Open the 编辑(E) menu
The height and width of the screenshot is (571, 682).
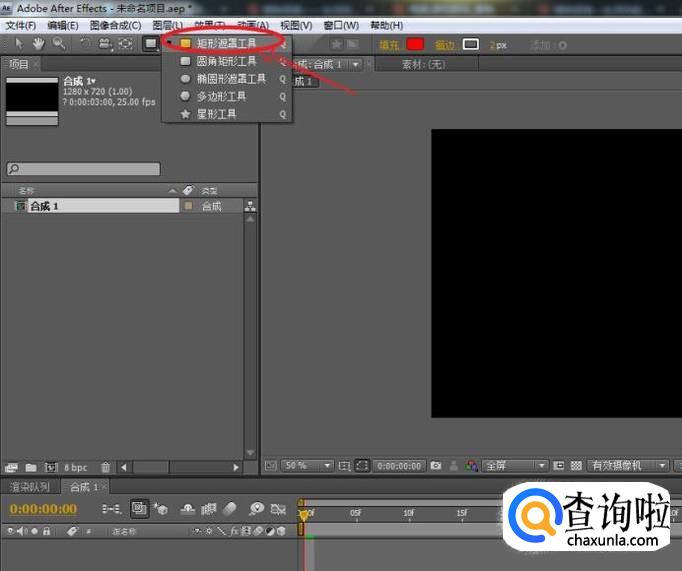pyautogui.click(x=63, y=26)
